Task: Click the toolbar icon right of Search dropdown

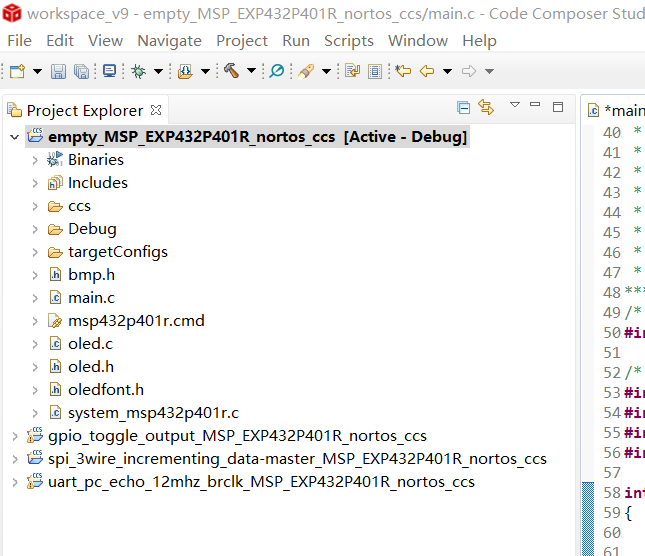Action: click(x=353, y=71)
